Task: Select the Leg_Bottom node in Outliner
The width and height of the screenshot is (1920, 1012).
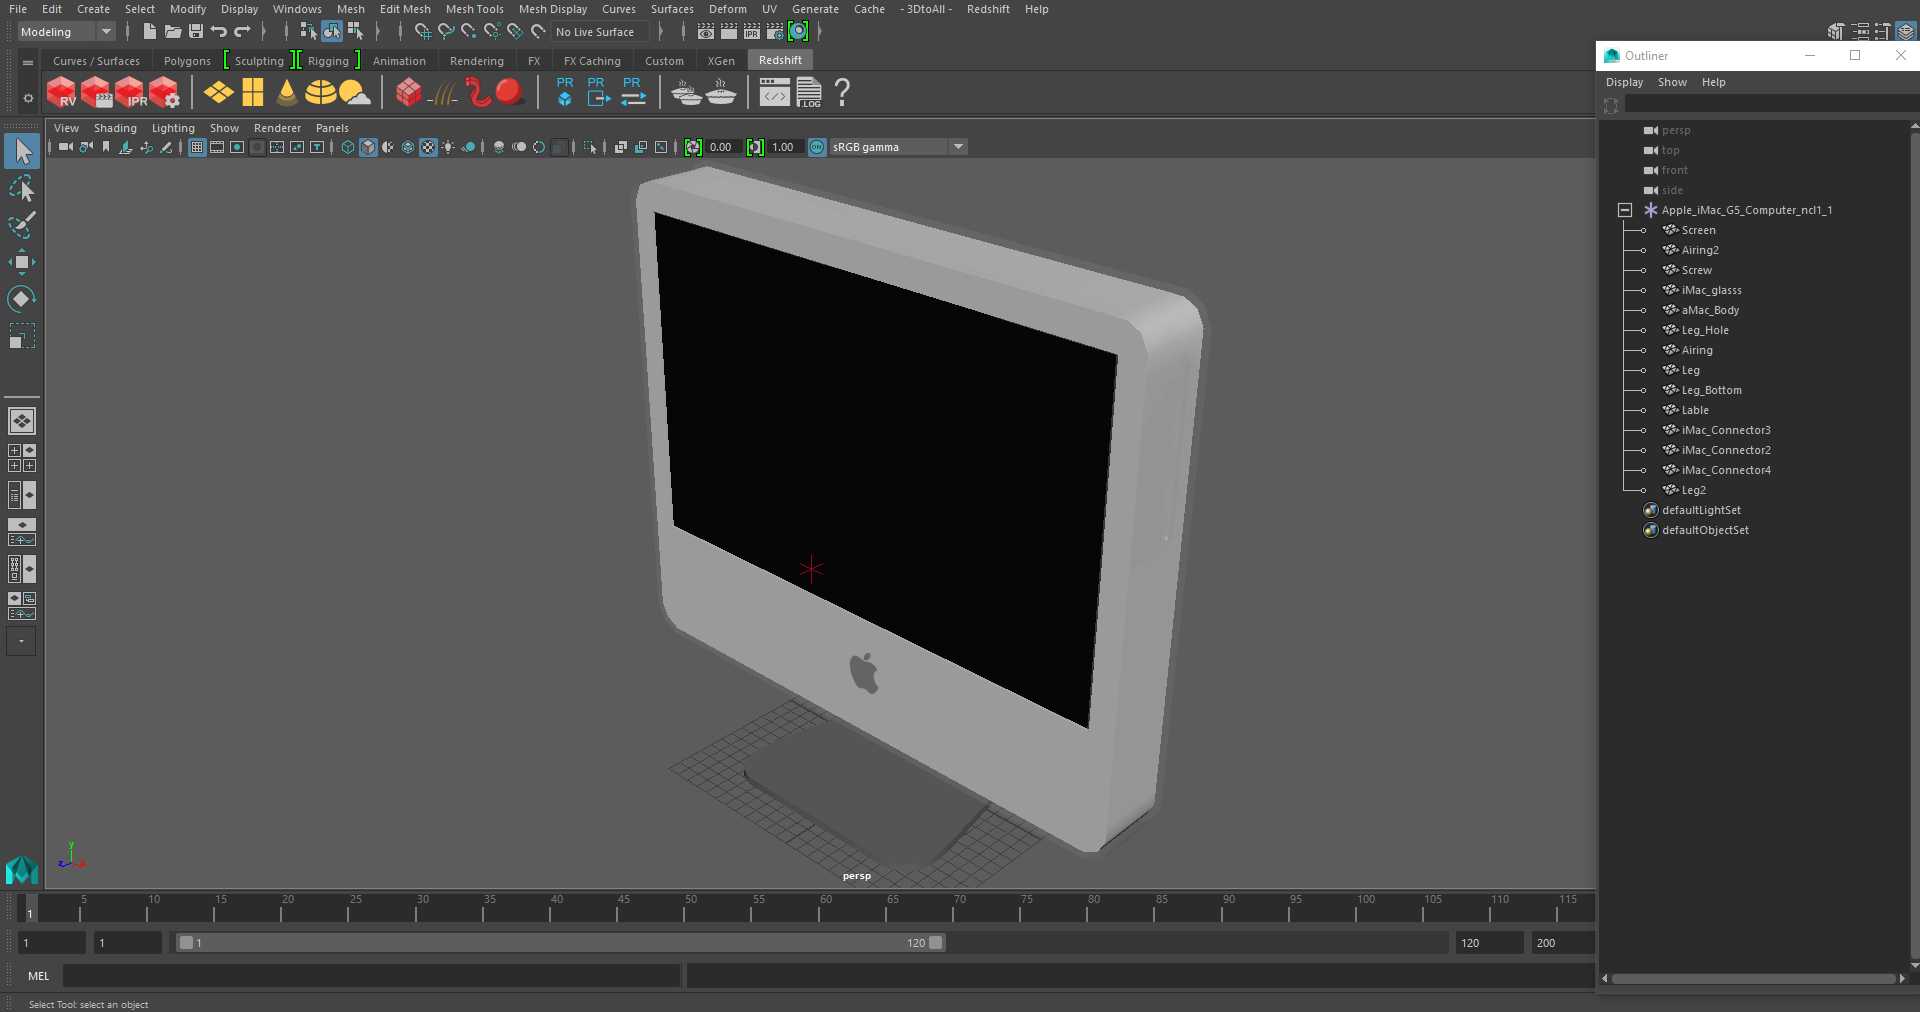Action: [1711, 390]
